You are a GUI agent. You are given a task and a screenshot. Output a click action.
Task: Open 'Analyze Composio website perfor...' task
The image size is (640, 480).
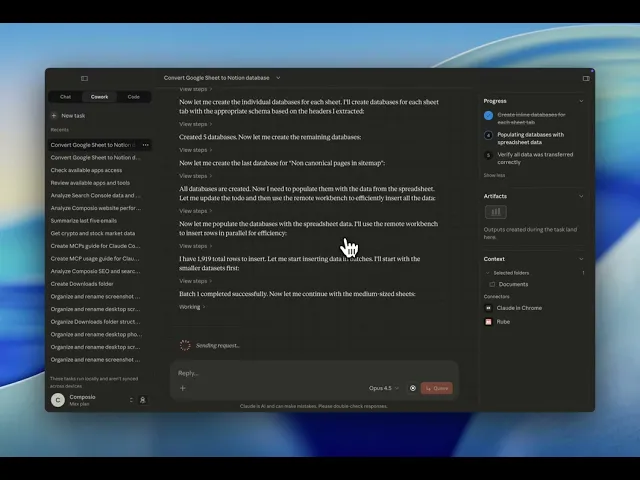pos(96,208)
